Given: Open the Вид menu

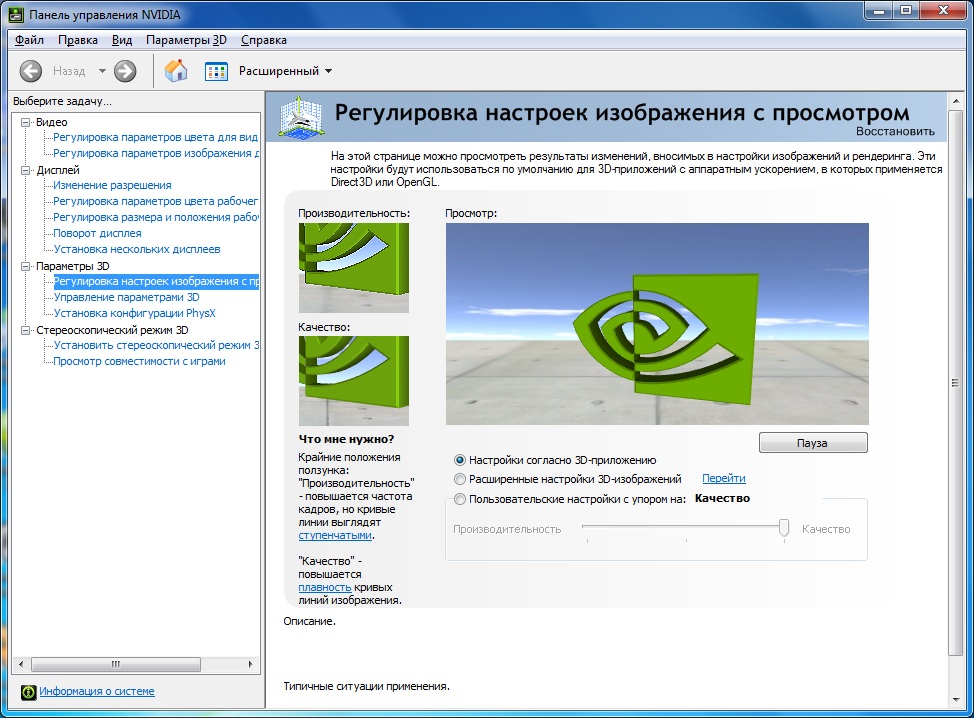Looking at the screenshot, I should pyautogui.click(x=122, y=40).
